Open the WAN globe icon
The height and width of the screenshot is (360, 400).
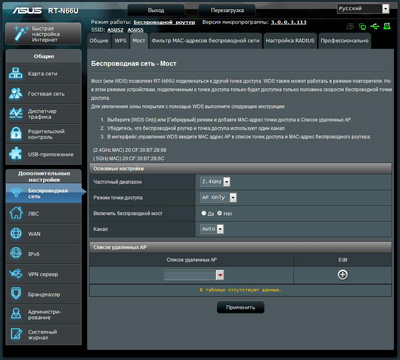pyautogui.click(x=16, y=234)
